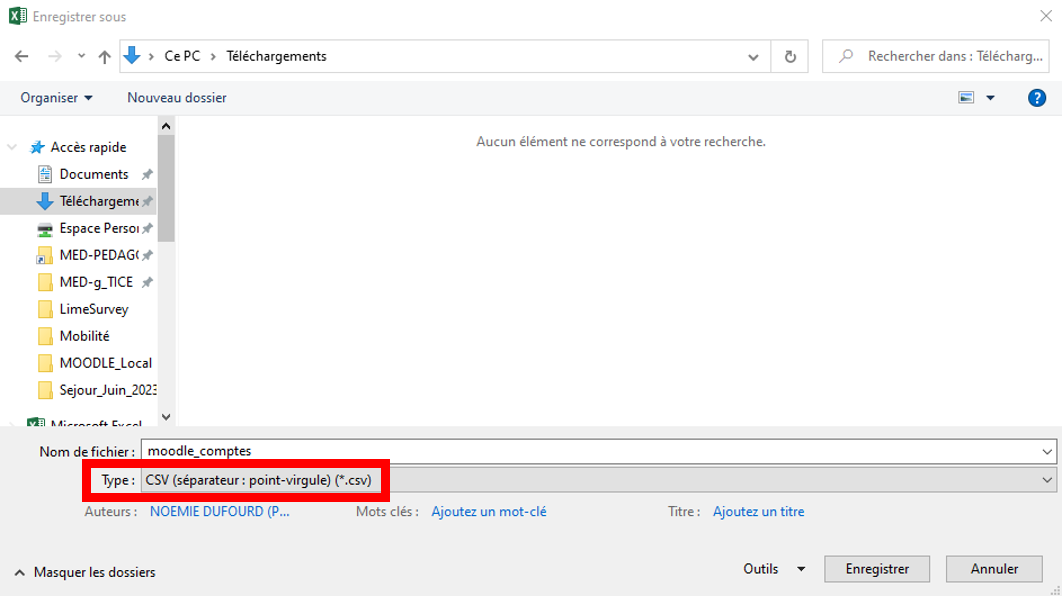Select Téléchargements in the sidebar
Screen dimensions: 1063x600
(x=99, y=201)
